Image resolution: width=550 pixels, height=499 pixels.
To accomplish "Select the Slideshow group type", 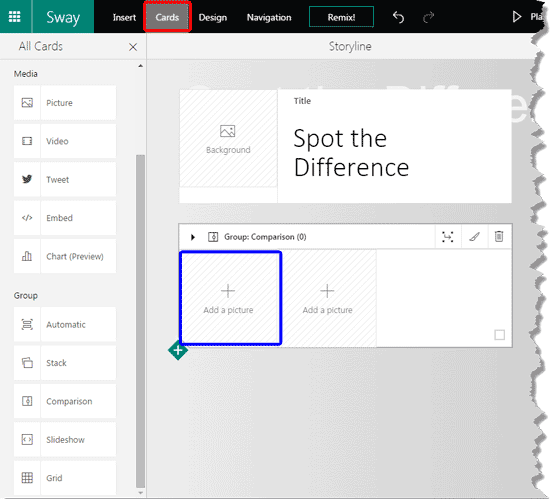I will (x=65, y=439).
